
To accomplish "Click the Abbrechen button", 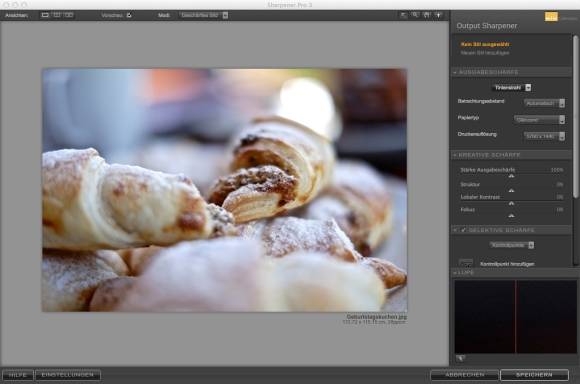I will 465,375.
